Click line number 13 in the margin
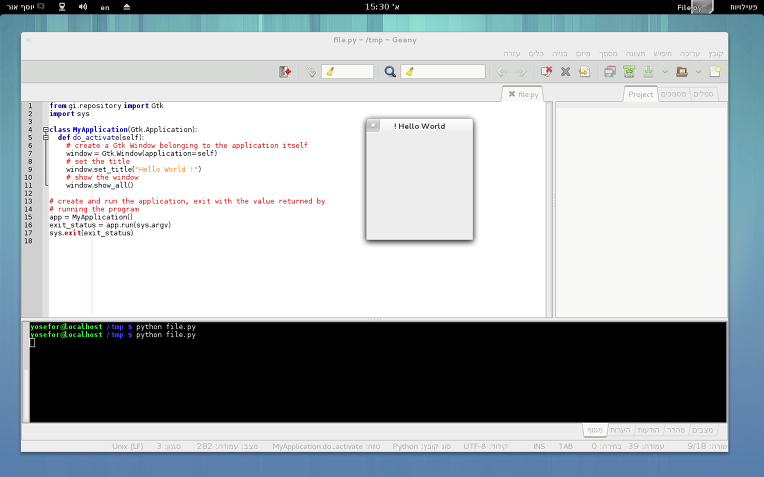764x477 pixels. pos(28,201)
